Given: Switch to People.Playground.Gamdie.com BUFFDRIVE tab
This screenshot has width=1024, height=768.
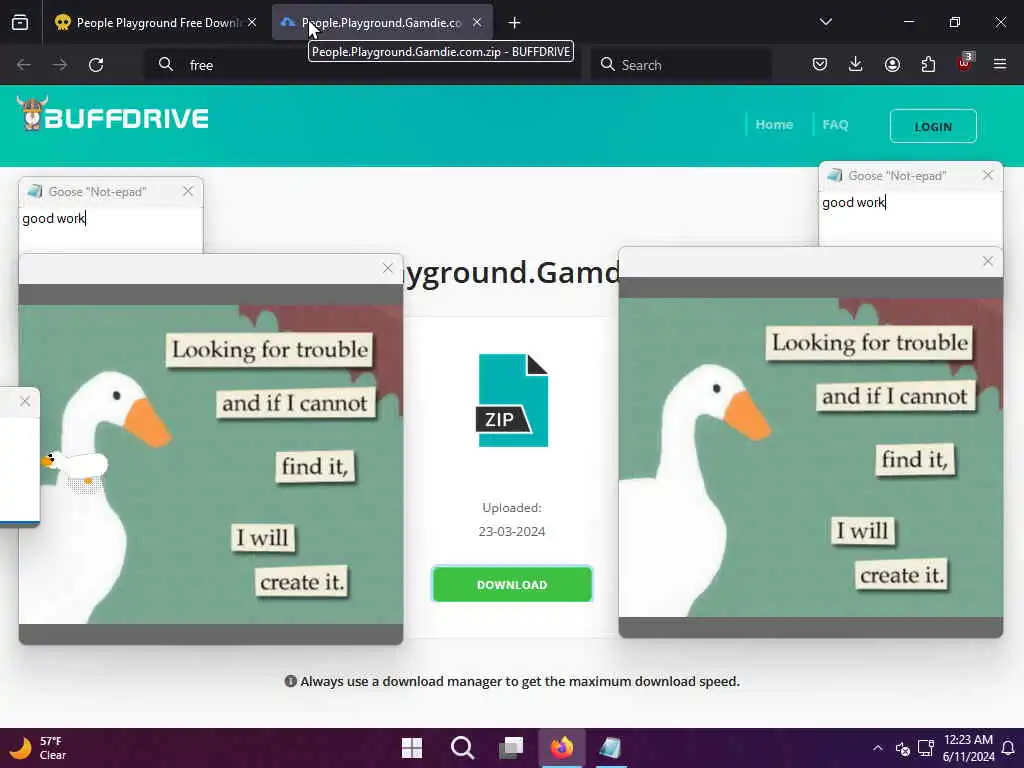Looking at the screenshot, I should (x=382, y=23).
